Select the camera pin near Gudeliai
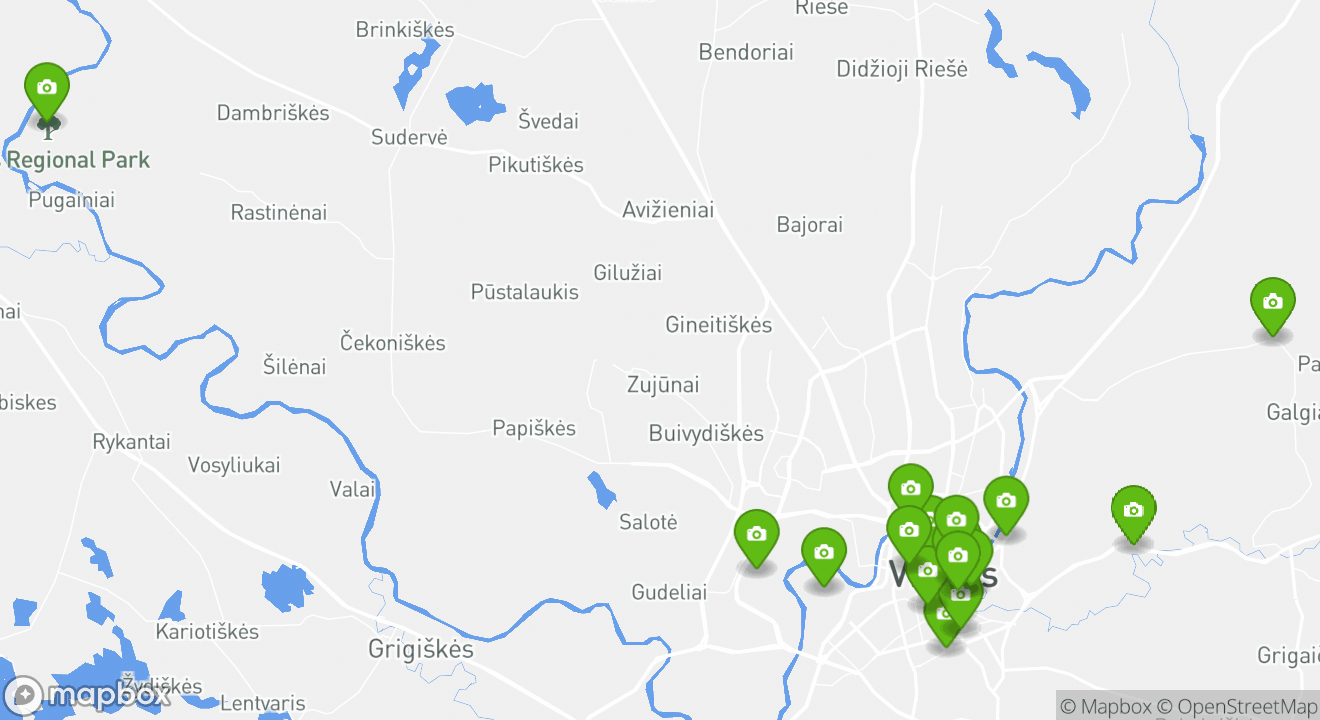1320x720 pixels. [x=756, y=539]
